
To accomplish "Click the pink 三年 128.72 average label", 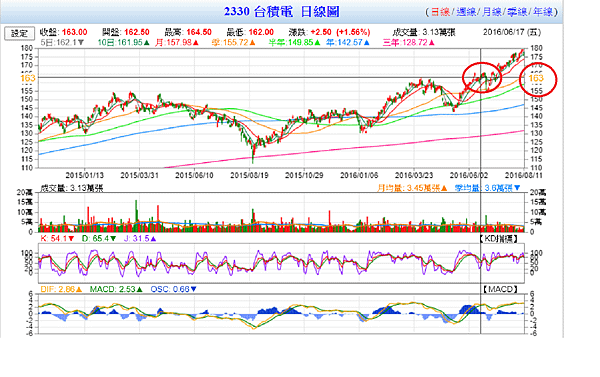I will pyautogui.click(x=409, y=42).
